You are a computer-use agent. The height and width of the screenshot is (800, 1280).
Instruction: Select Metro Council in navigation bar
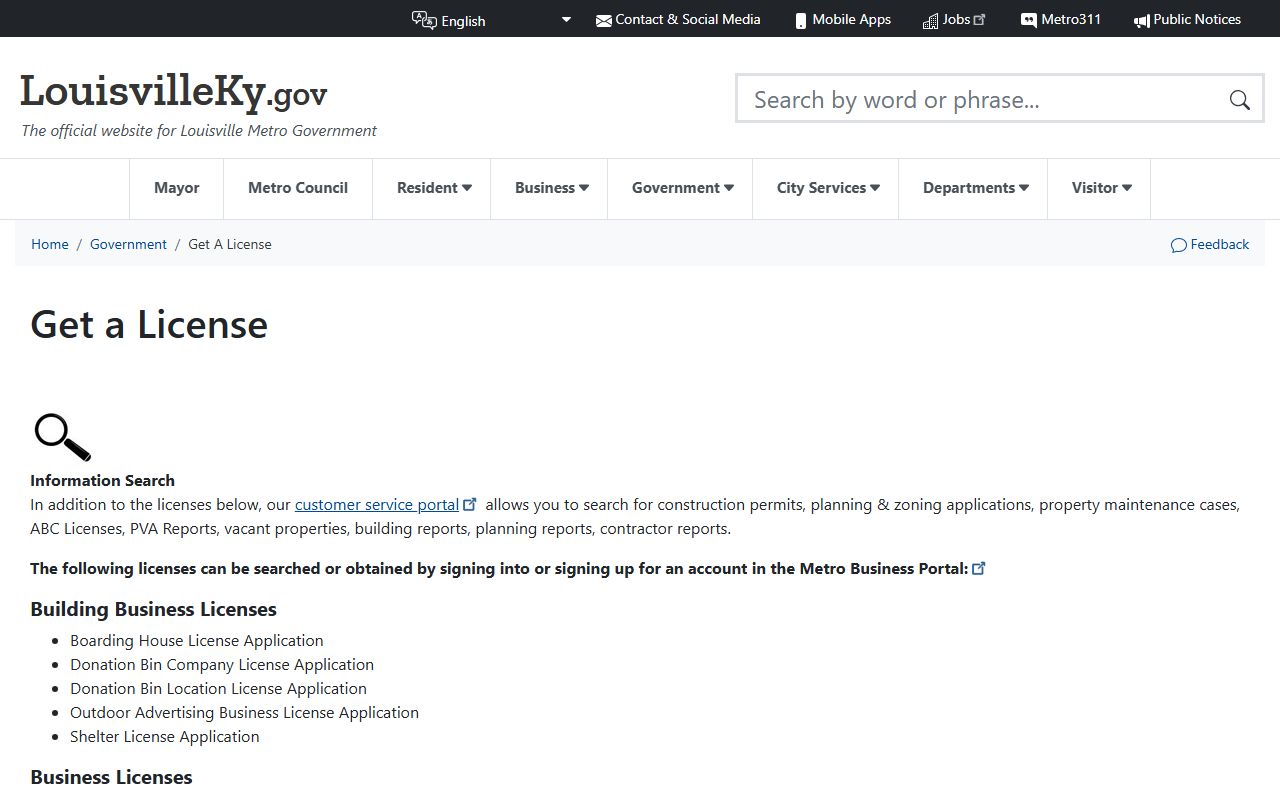(x=298, y=188)
